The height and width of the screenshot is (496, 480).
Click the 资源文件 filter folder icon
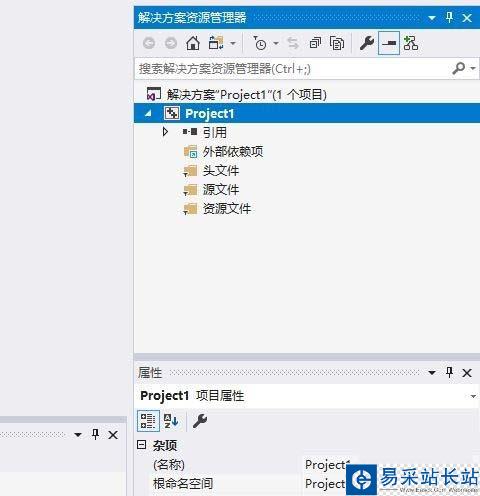191,209
